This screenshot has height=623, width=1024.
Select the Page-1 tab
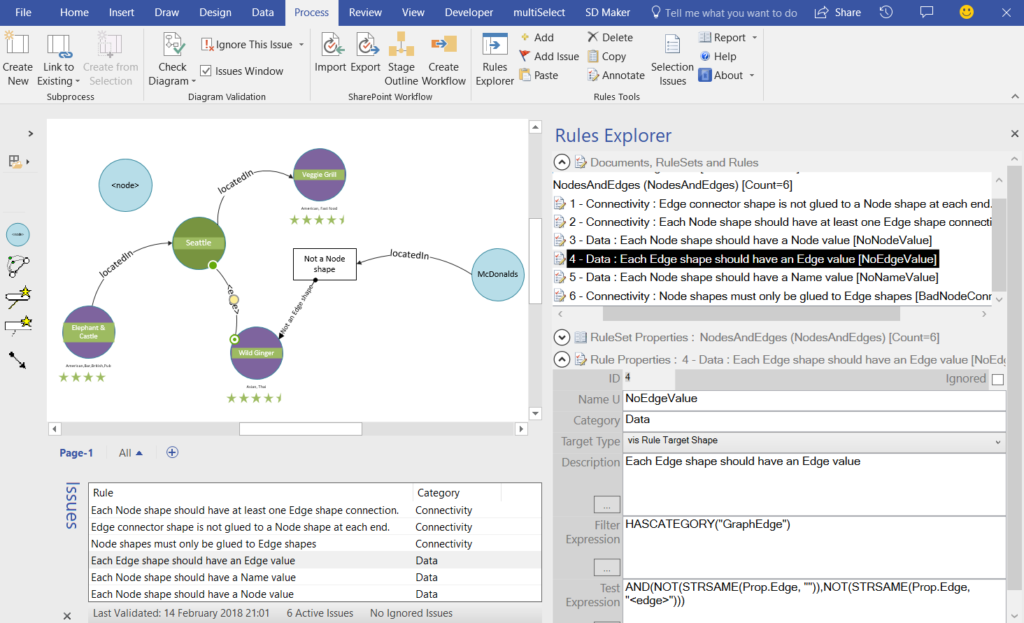(76, 452)
